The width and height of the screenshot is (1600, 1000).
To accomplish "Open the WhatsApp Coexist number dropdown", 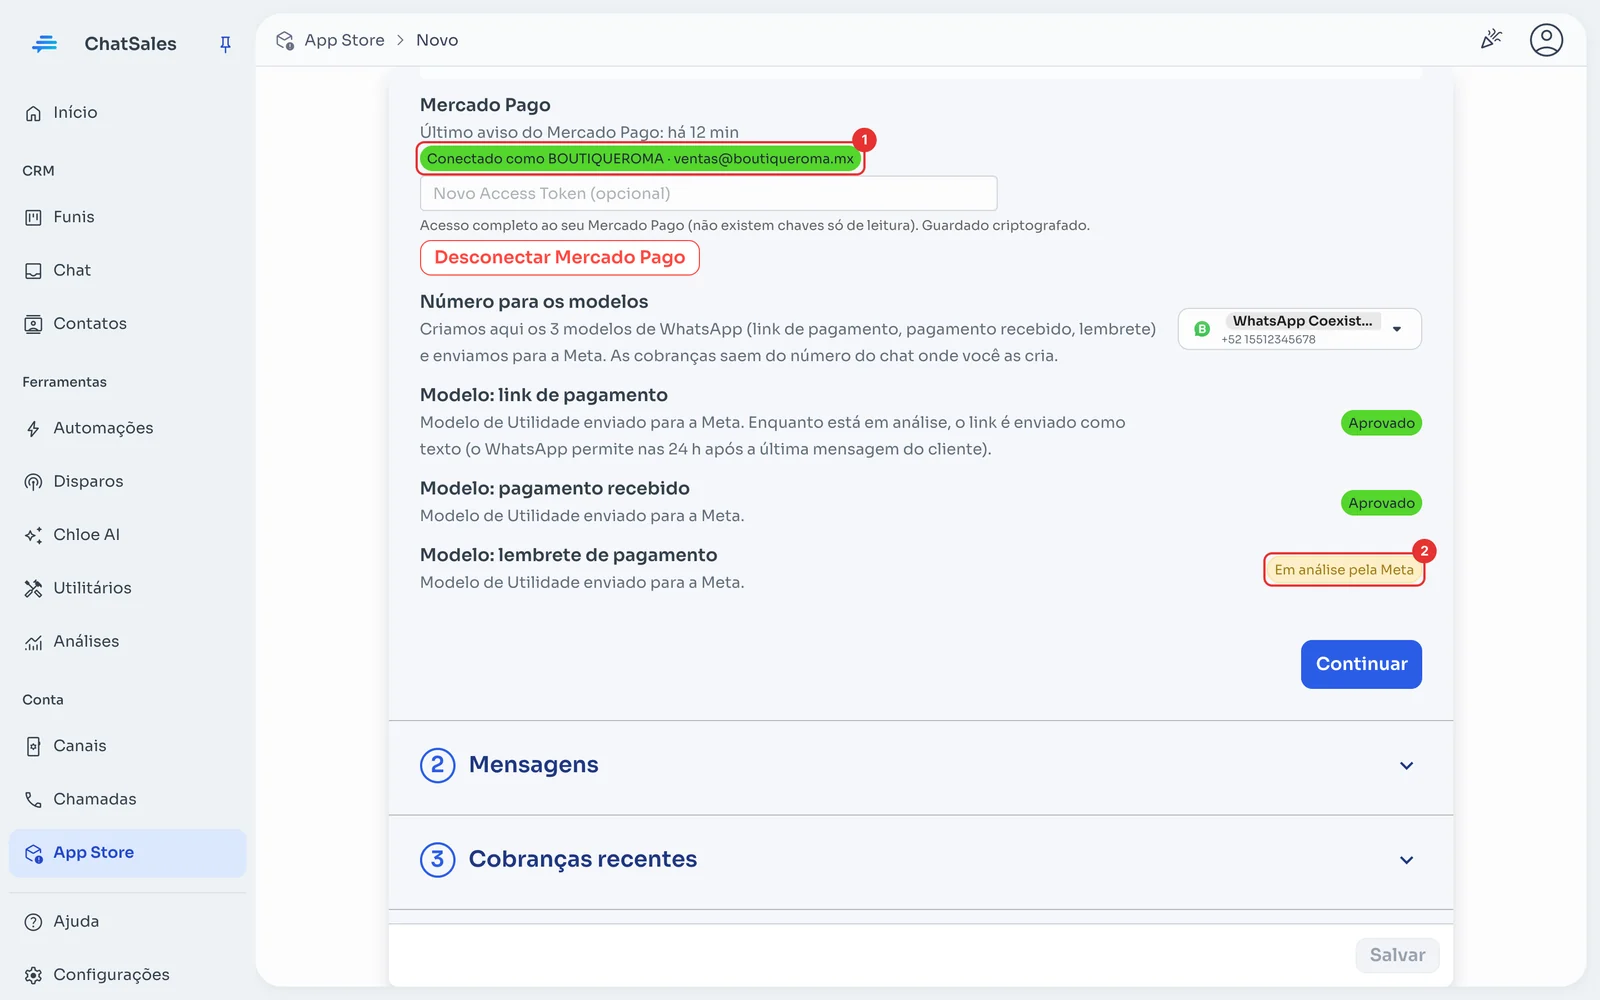I will (x=1299, y=329).
